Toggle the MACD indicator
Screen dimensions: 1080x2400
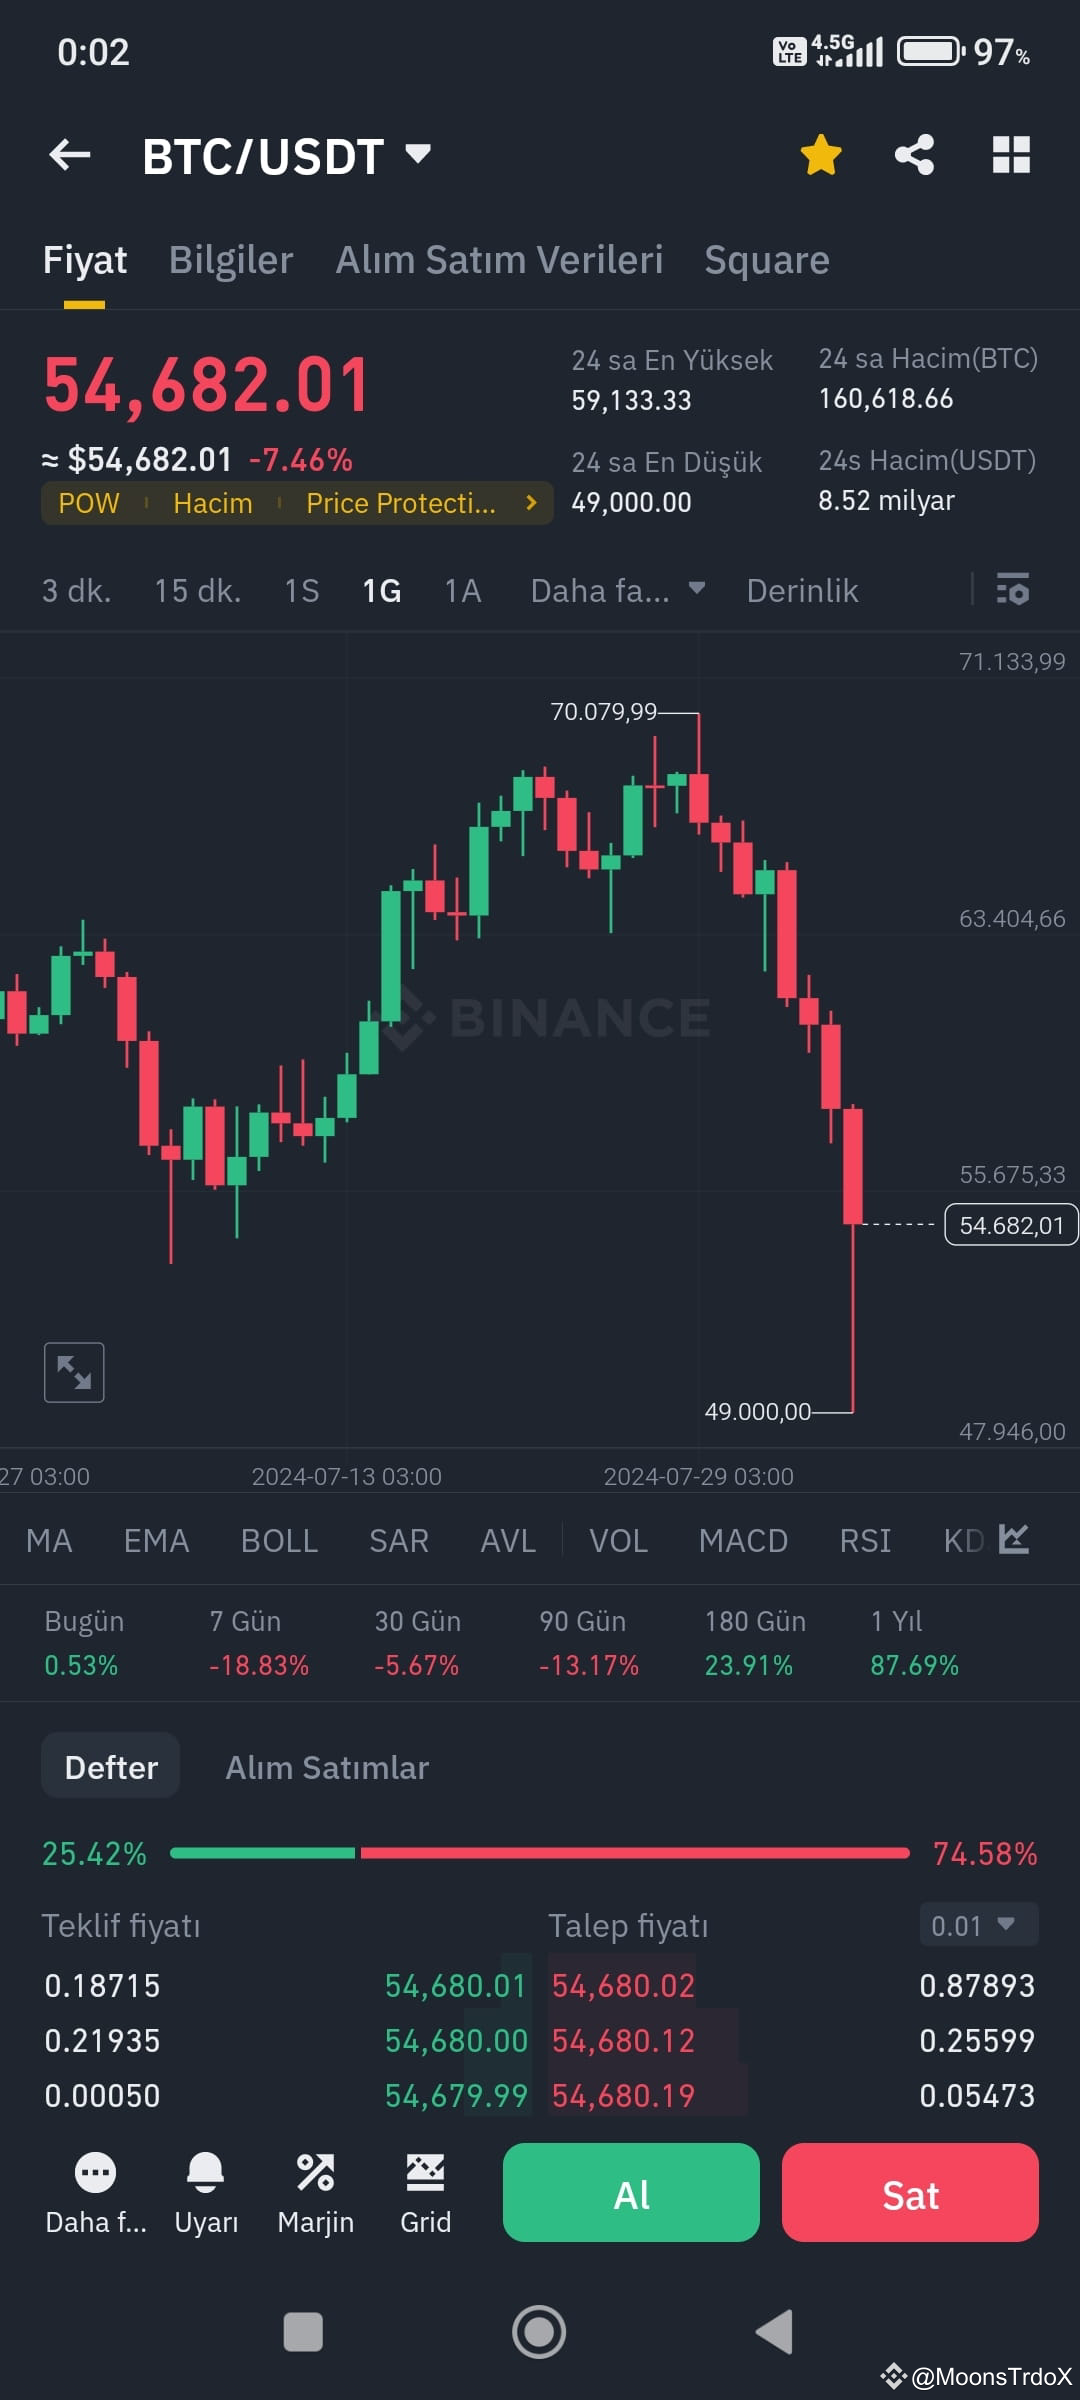[x=743, y=1540]
